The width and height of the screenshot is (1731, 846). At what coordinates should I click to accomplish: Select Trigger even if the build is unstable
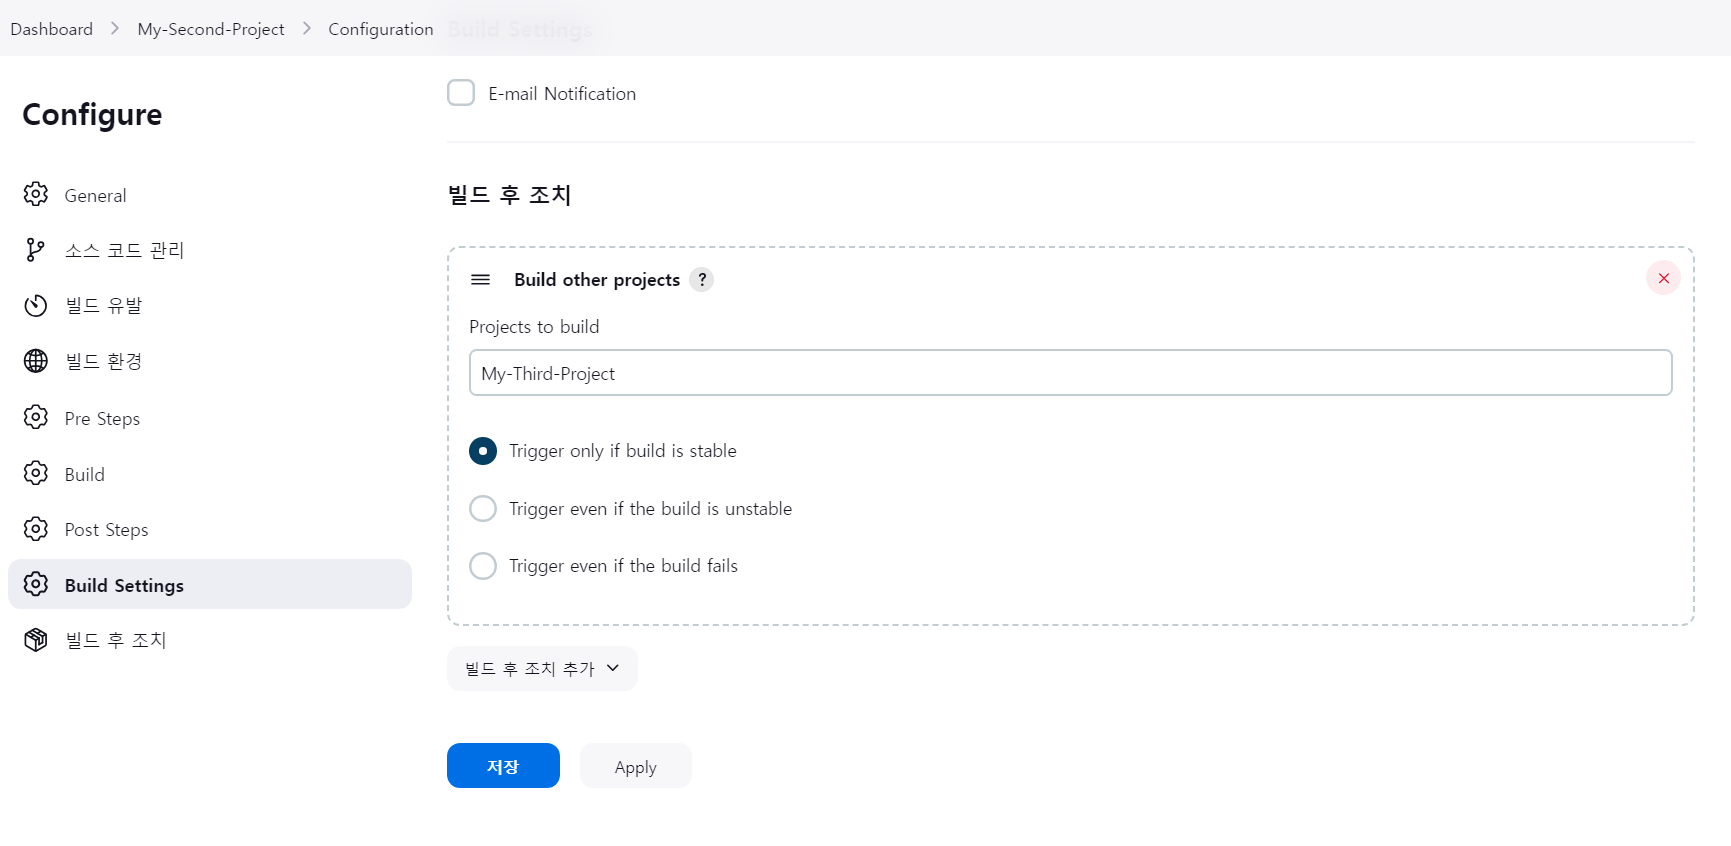[x=483, y=509]
